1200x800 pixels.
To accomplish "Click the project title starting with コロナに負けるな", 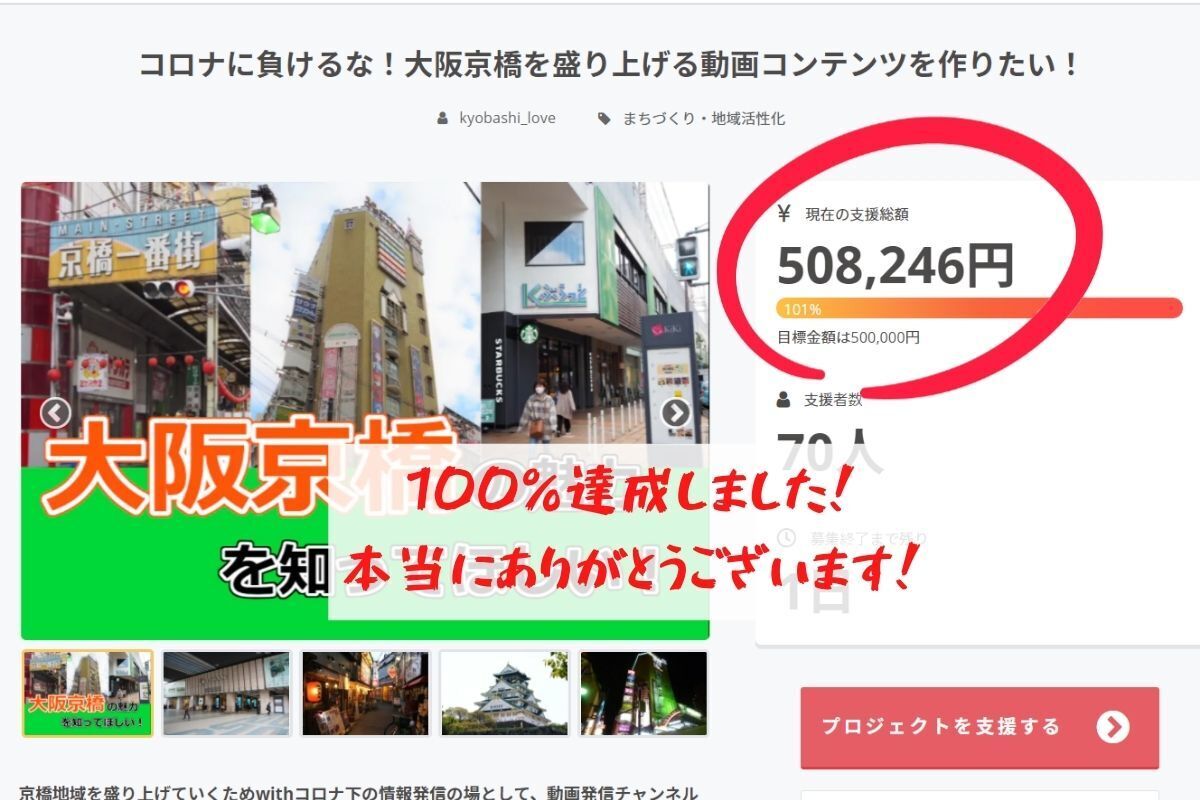I will coord(609,66).
